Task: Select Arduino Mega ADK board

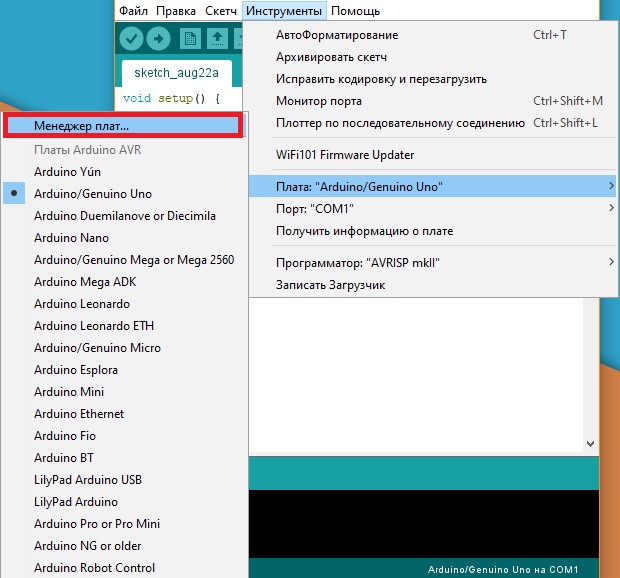Action: point(124,282)
